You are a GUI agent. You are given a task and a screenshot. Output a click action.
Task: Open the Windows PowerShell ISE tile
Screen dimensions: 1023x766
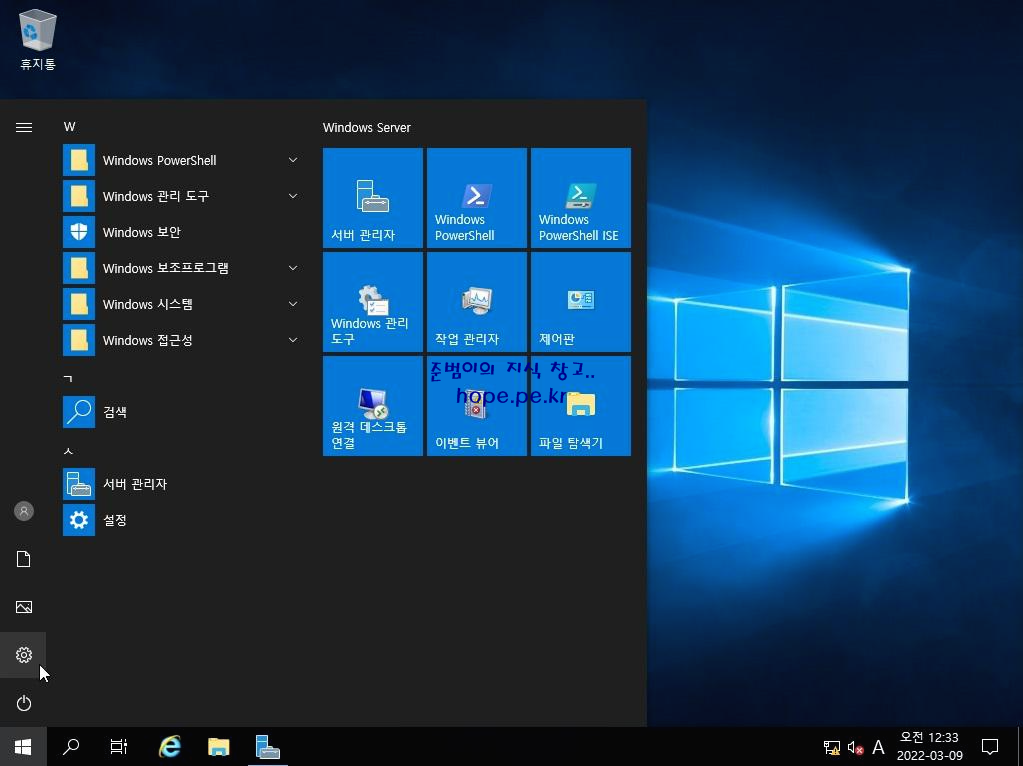pyautogui.click(x=581, y=198)
